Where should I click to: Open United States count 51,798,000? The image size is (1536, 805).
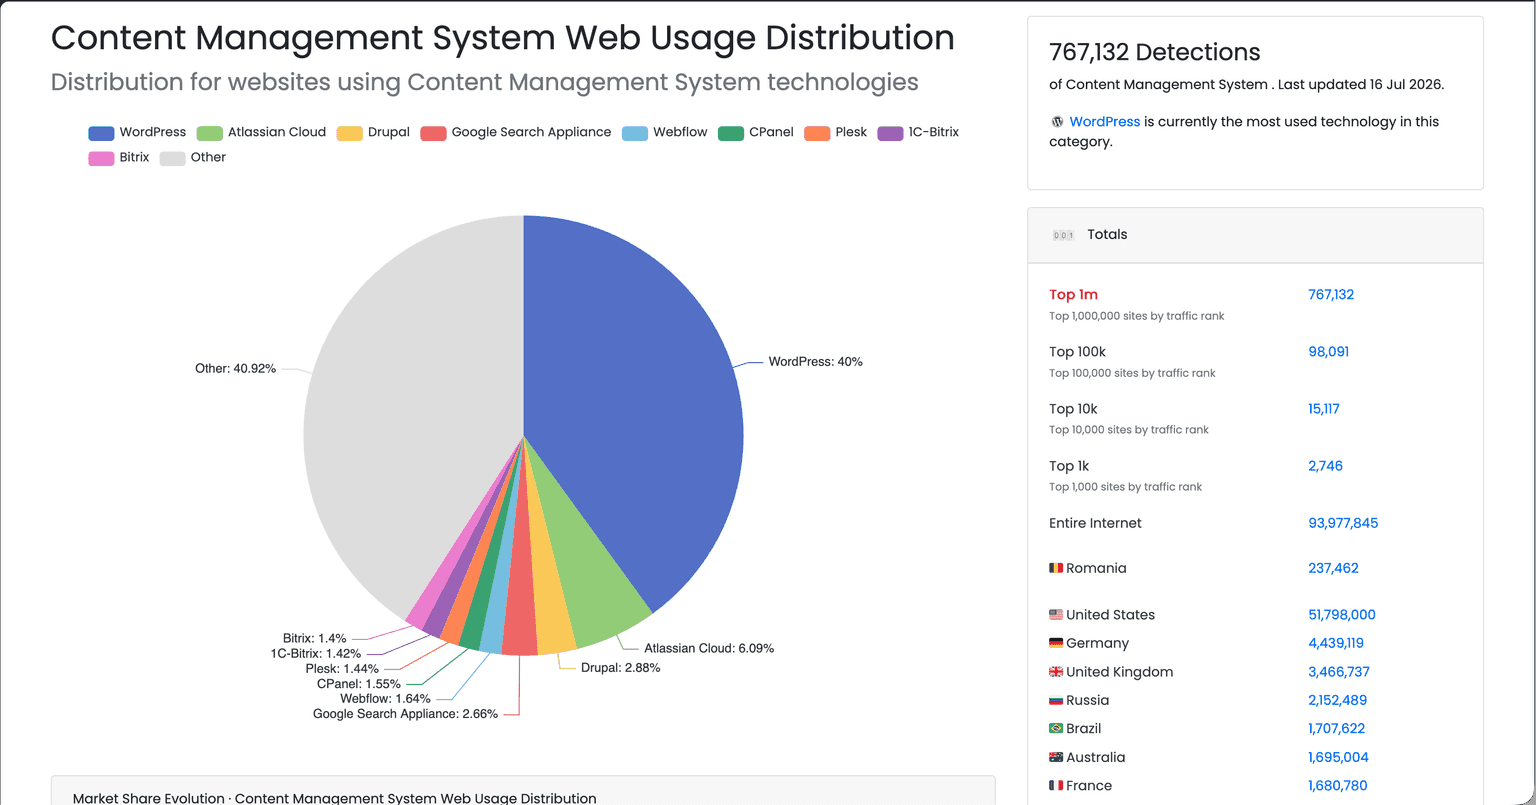(1342, 615)
